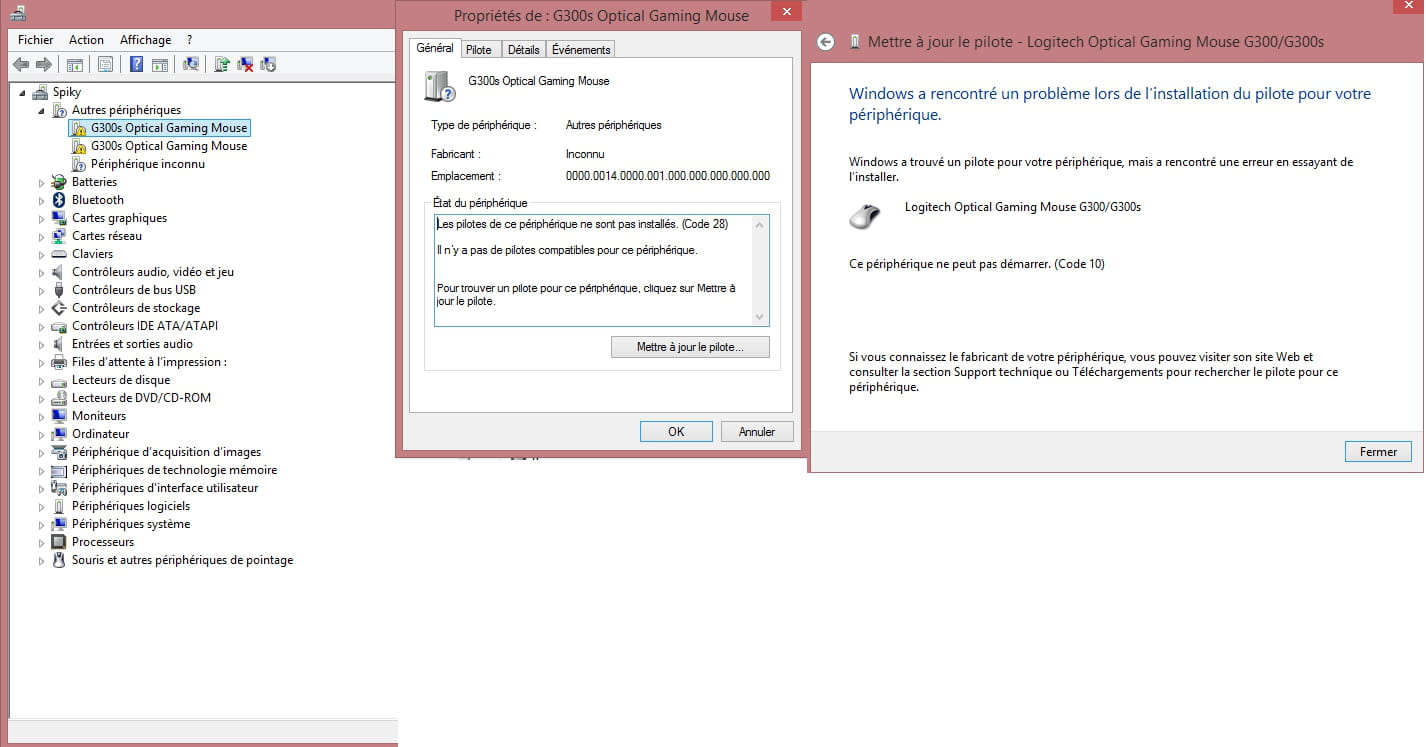Click the Contrôleurs de bus USB icon
The width and height of the screenshot is (1426, 747).
pyautogui.click(x=59, y=290)
